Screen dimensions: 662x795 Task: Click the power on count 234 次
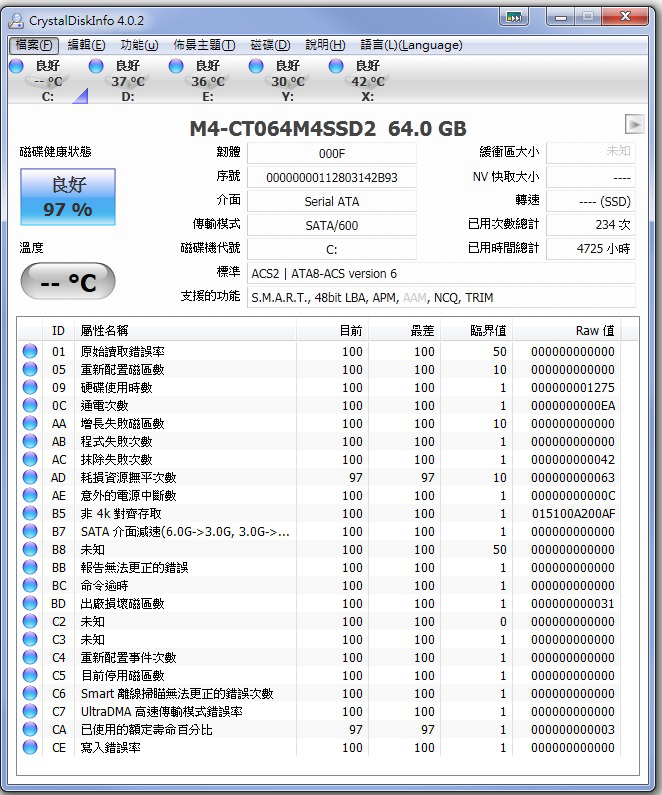point(591,225)
